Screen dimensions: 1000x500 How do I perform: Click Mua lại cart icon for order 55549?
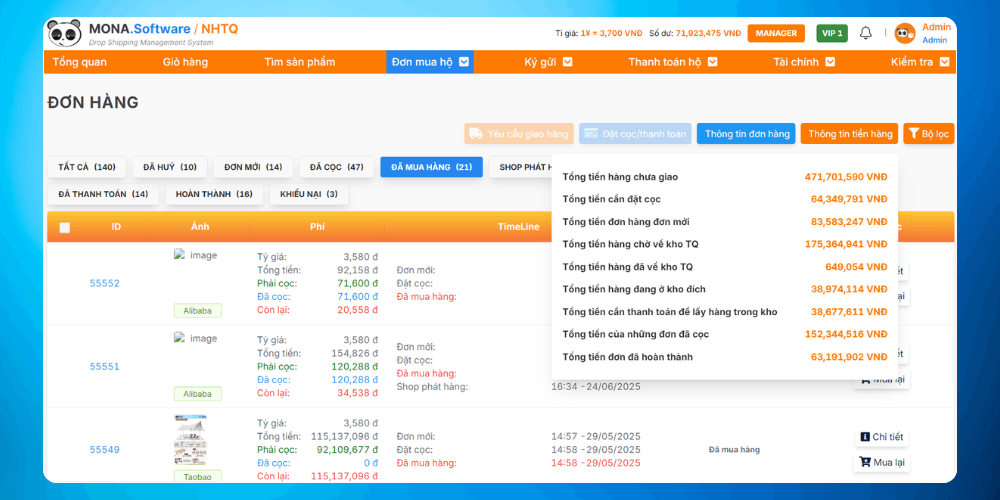865,462
